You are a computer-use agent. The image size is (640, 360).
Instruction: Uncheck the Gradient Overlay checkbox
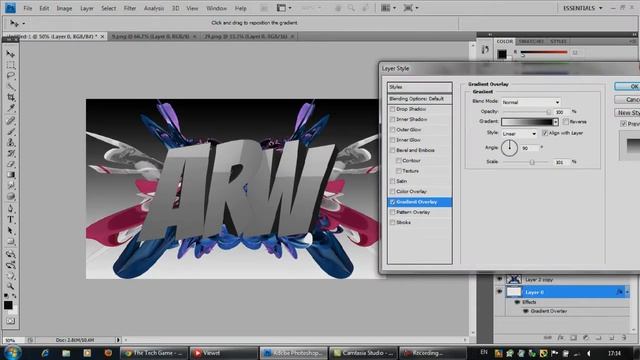tap(393, 202)
